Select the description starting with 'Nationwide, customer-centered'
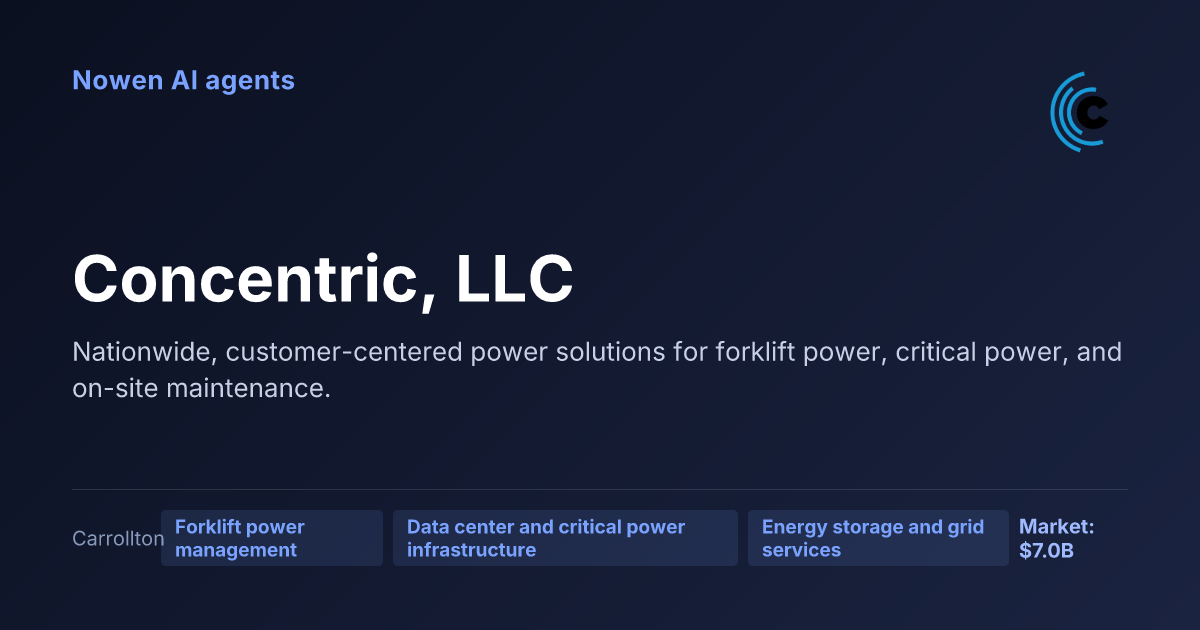 click(597, 370)
